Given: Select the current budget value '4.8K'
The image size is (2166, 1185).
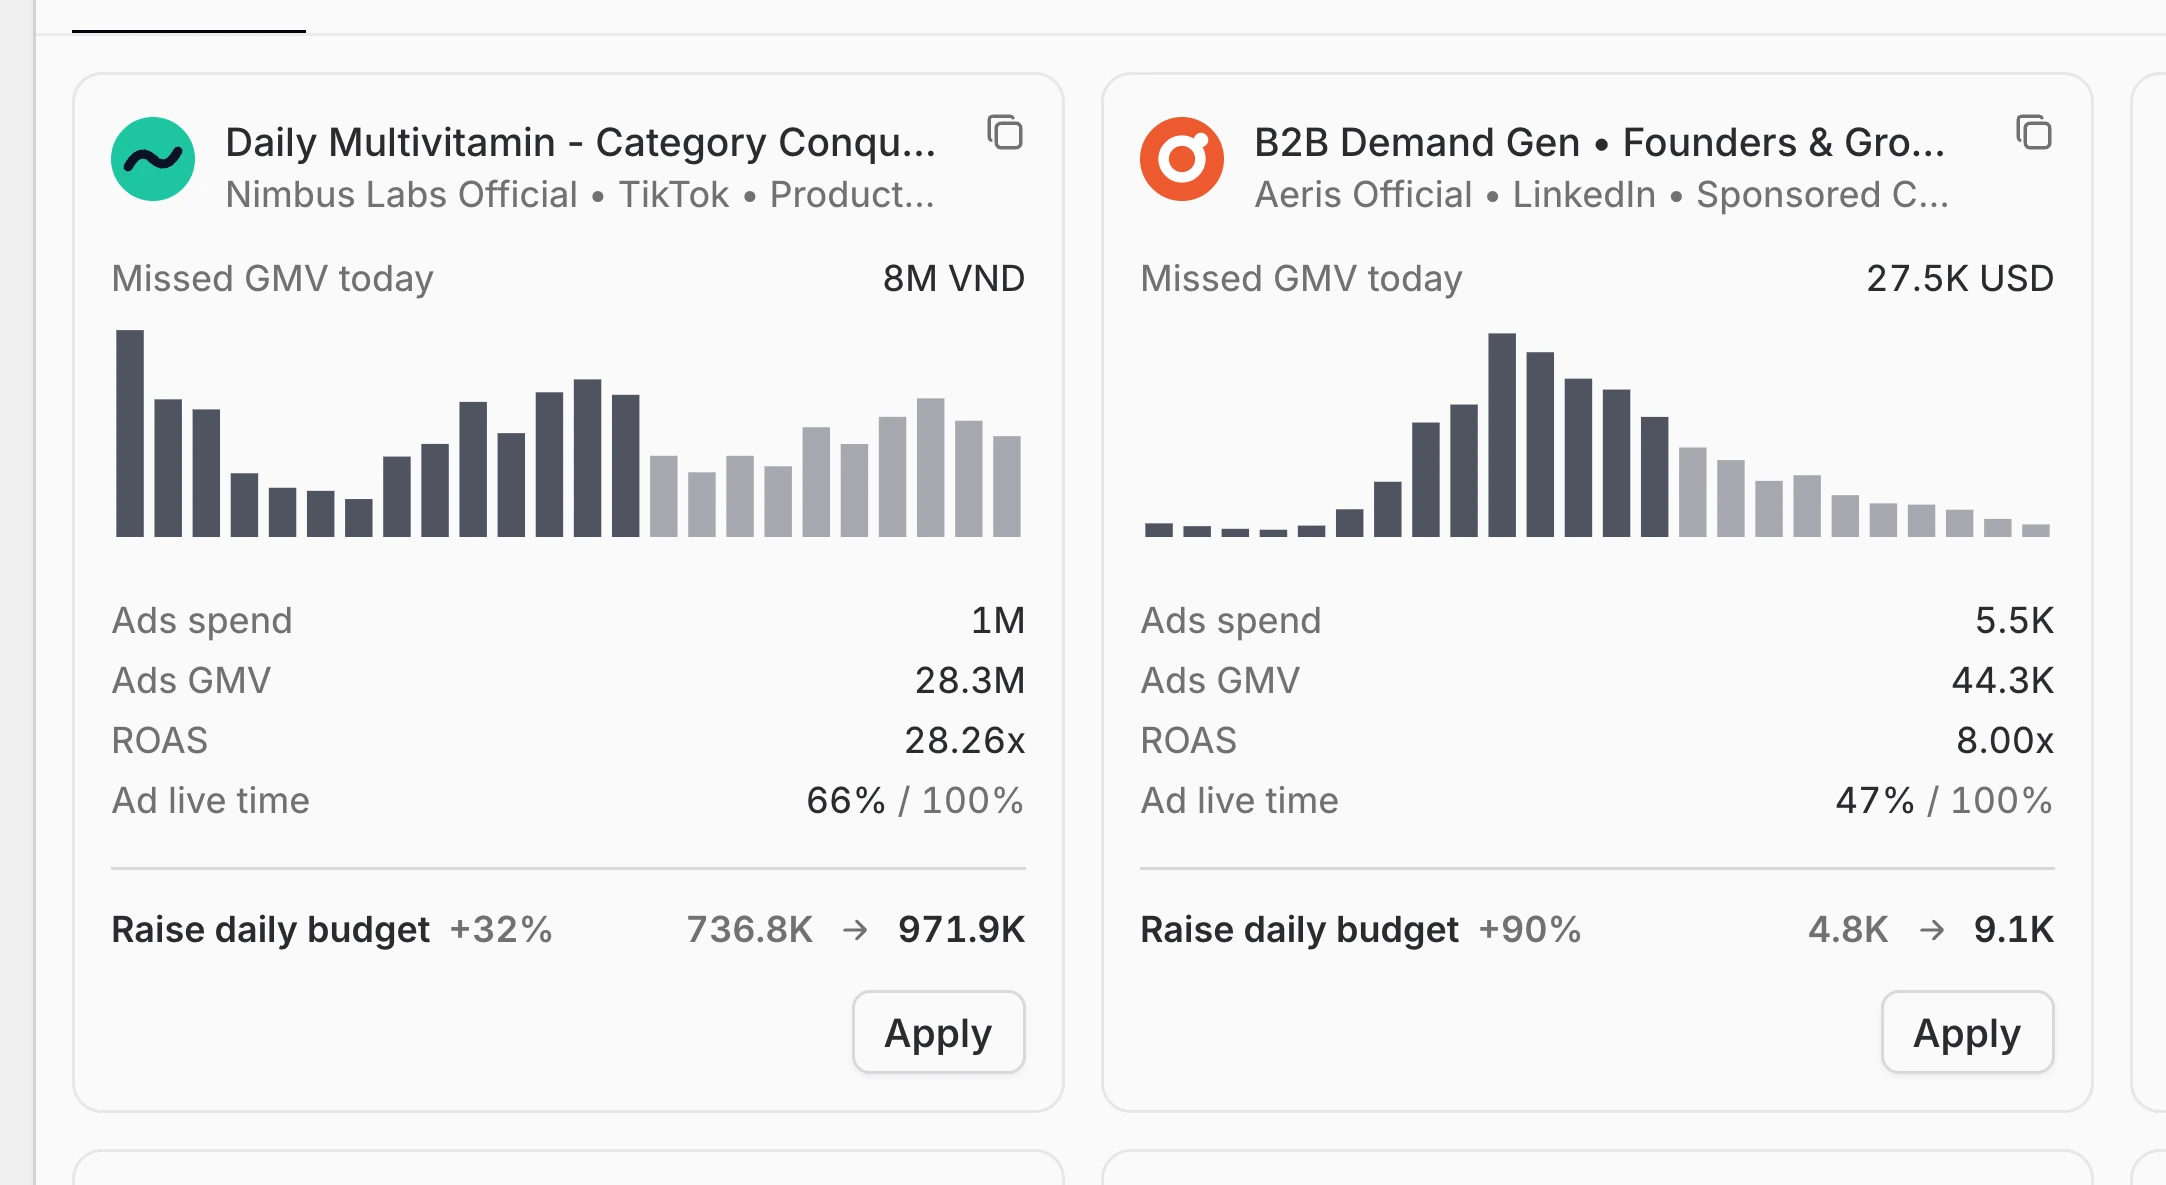Looking at the screenshot, I should coord(1848,929).
